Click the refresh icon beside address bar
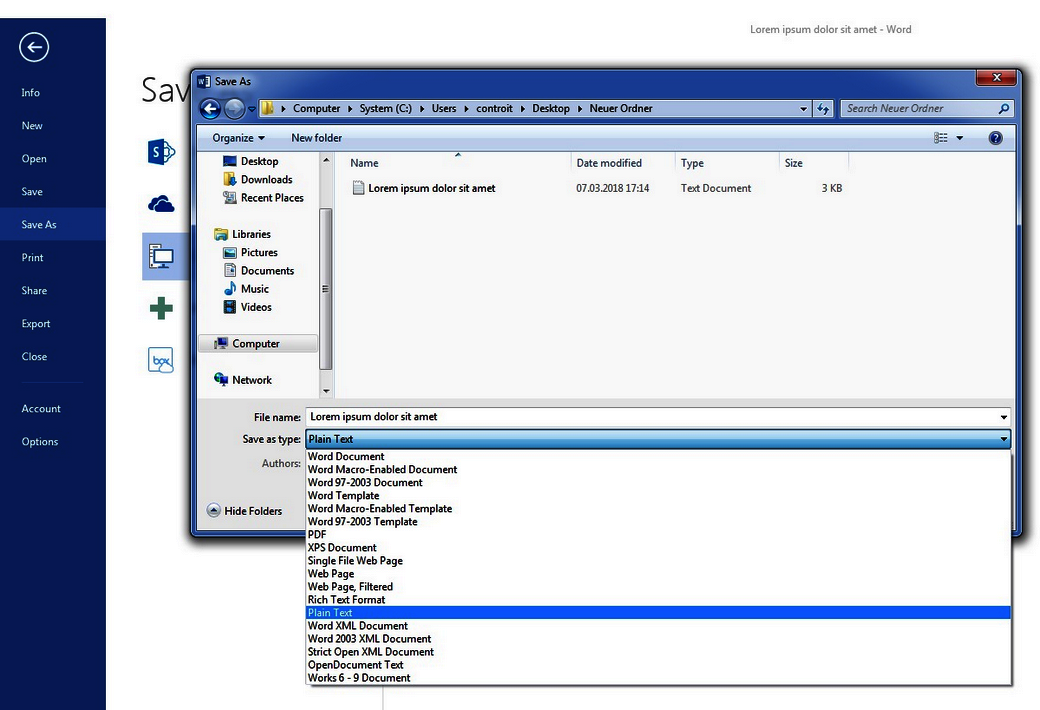This screenshot has height=710, width=1040. (x=823, y=109)
